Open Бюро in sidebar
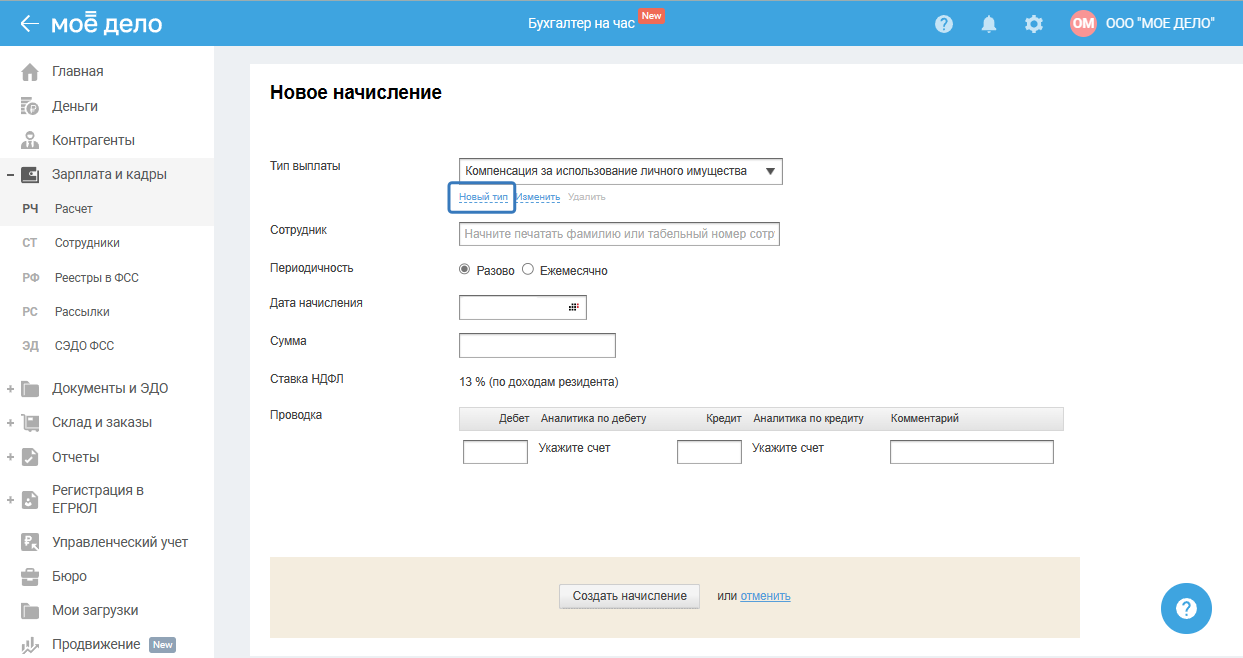1243x658 pixels. pos(69,576)
